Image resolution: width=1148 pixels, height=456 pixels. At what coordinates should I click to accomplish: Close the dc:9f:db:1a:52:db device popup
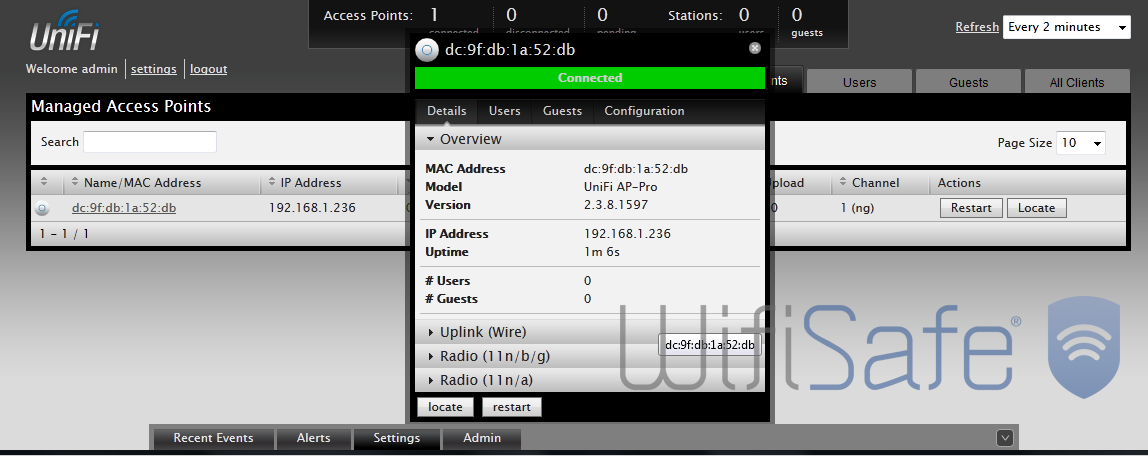(x=755, y=48)
